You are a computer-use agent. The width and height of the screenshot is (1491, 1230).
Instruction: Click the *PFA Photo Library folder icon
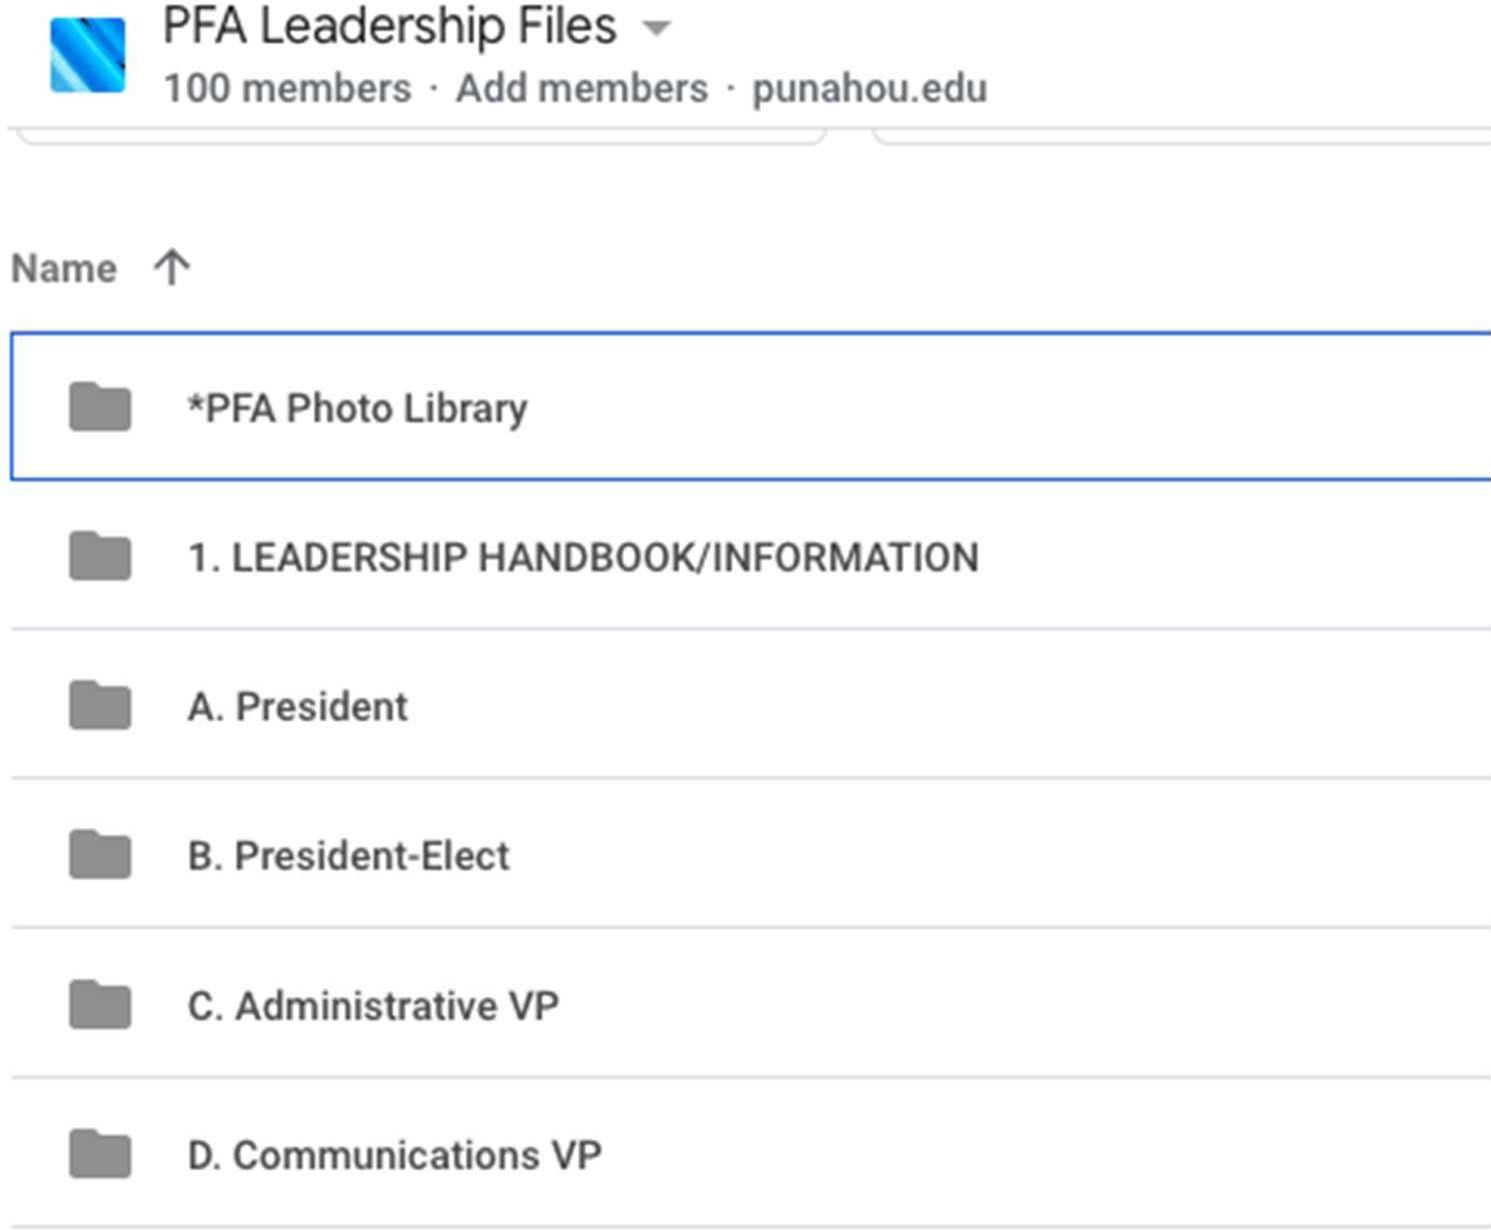click(x=100, y=407)
